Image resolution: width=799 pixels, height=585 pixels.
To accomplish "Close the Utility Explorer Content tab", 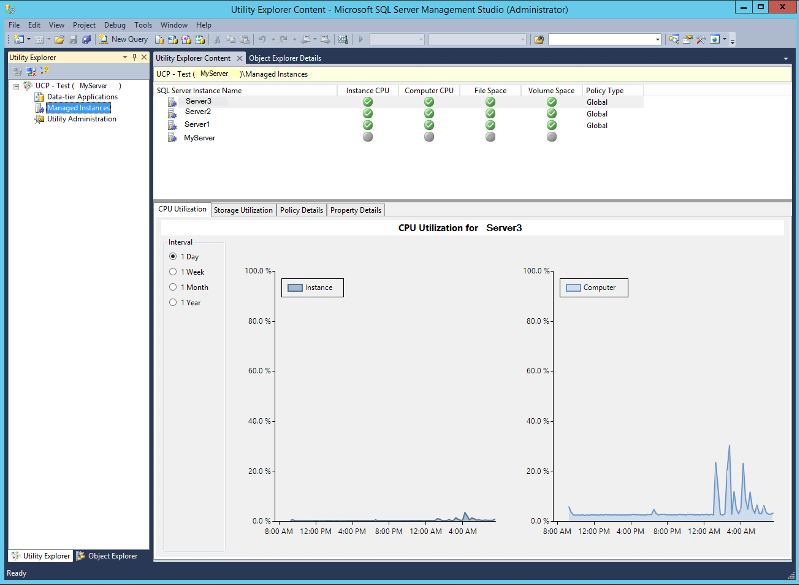I will 239,58.
